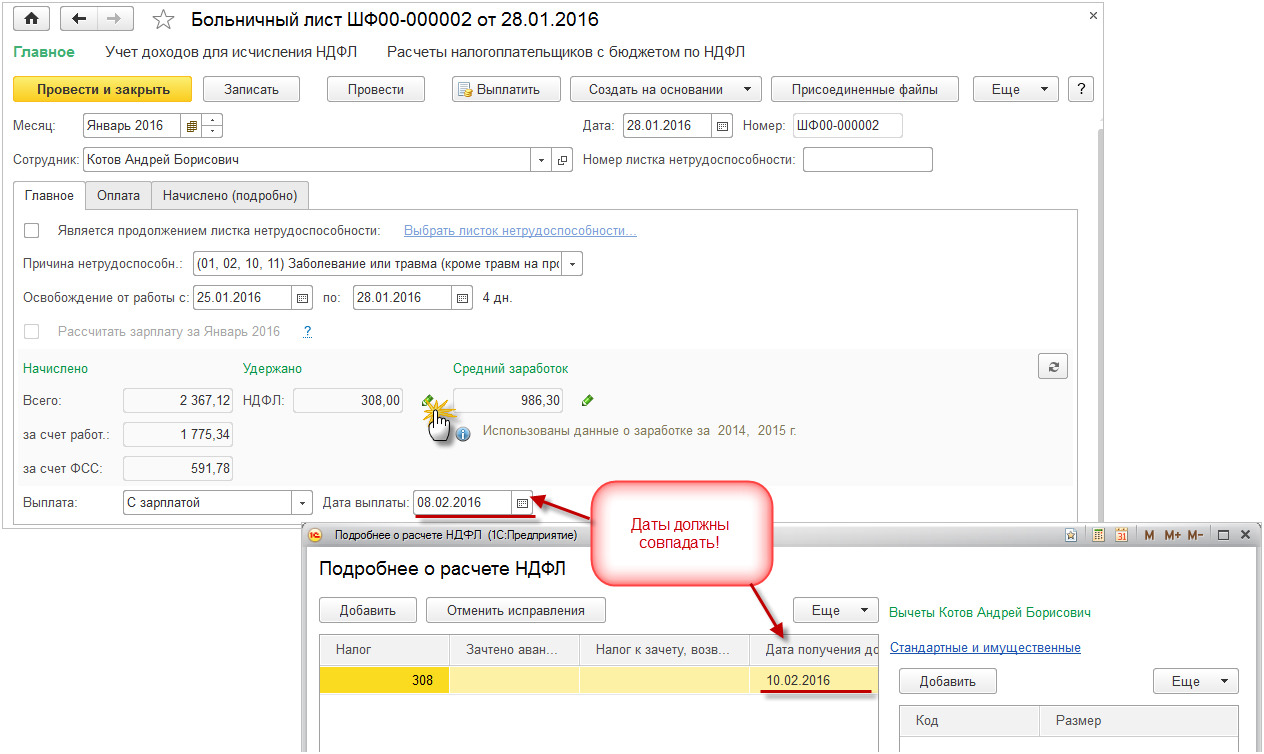Open Учет доходов для исчисления НДФЛ section
This screenshot has width=1264, height=754.
tap(231, 52)
